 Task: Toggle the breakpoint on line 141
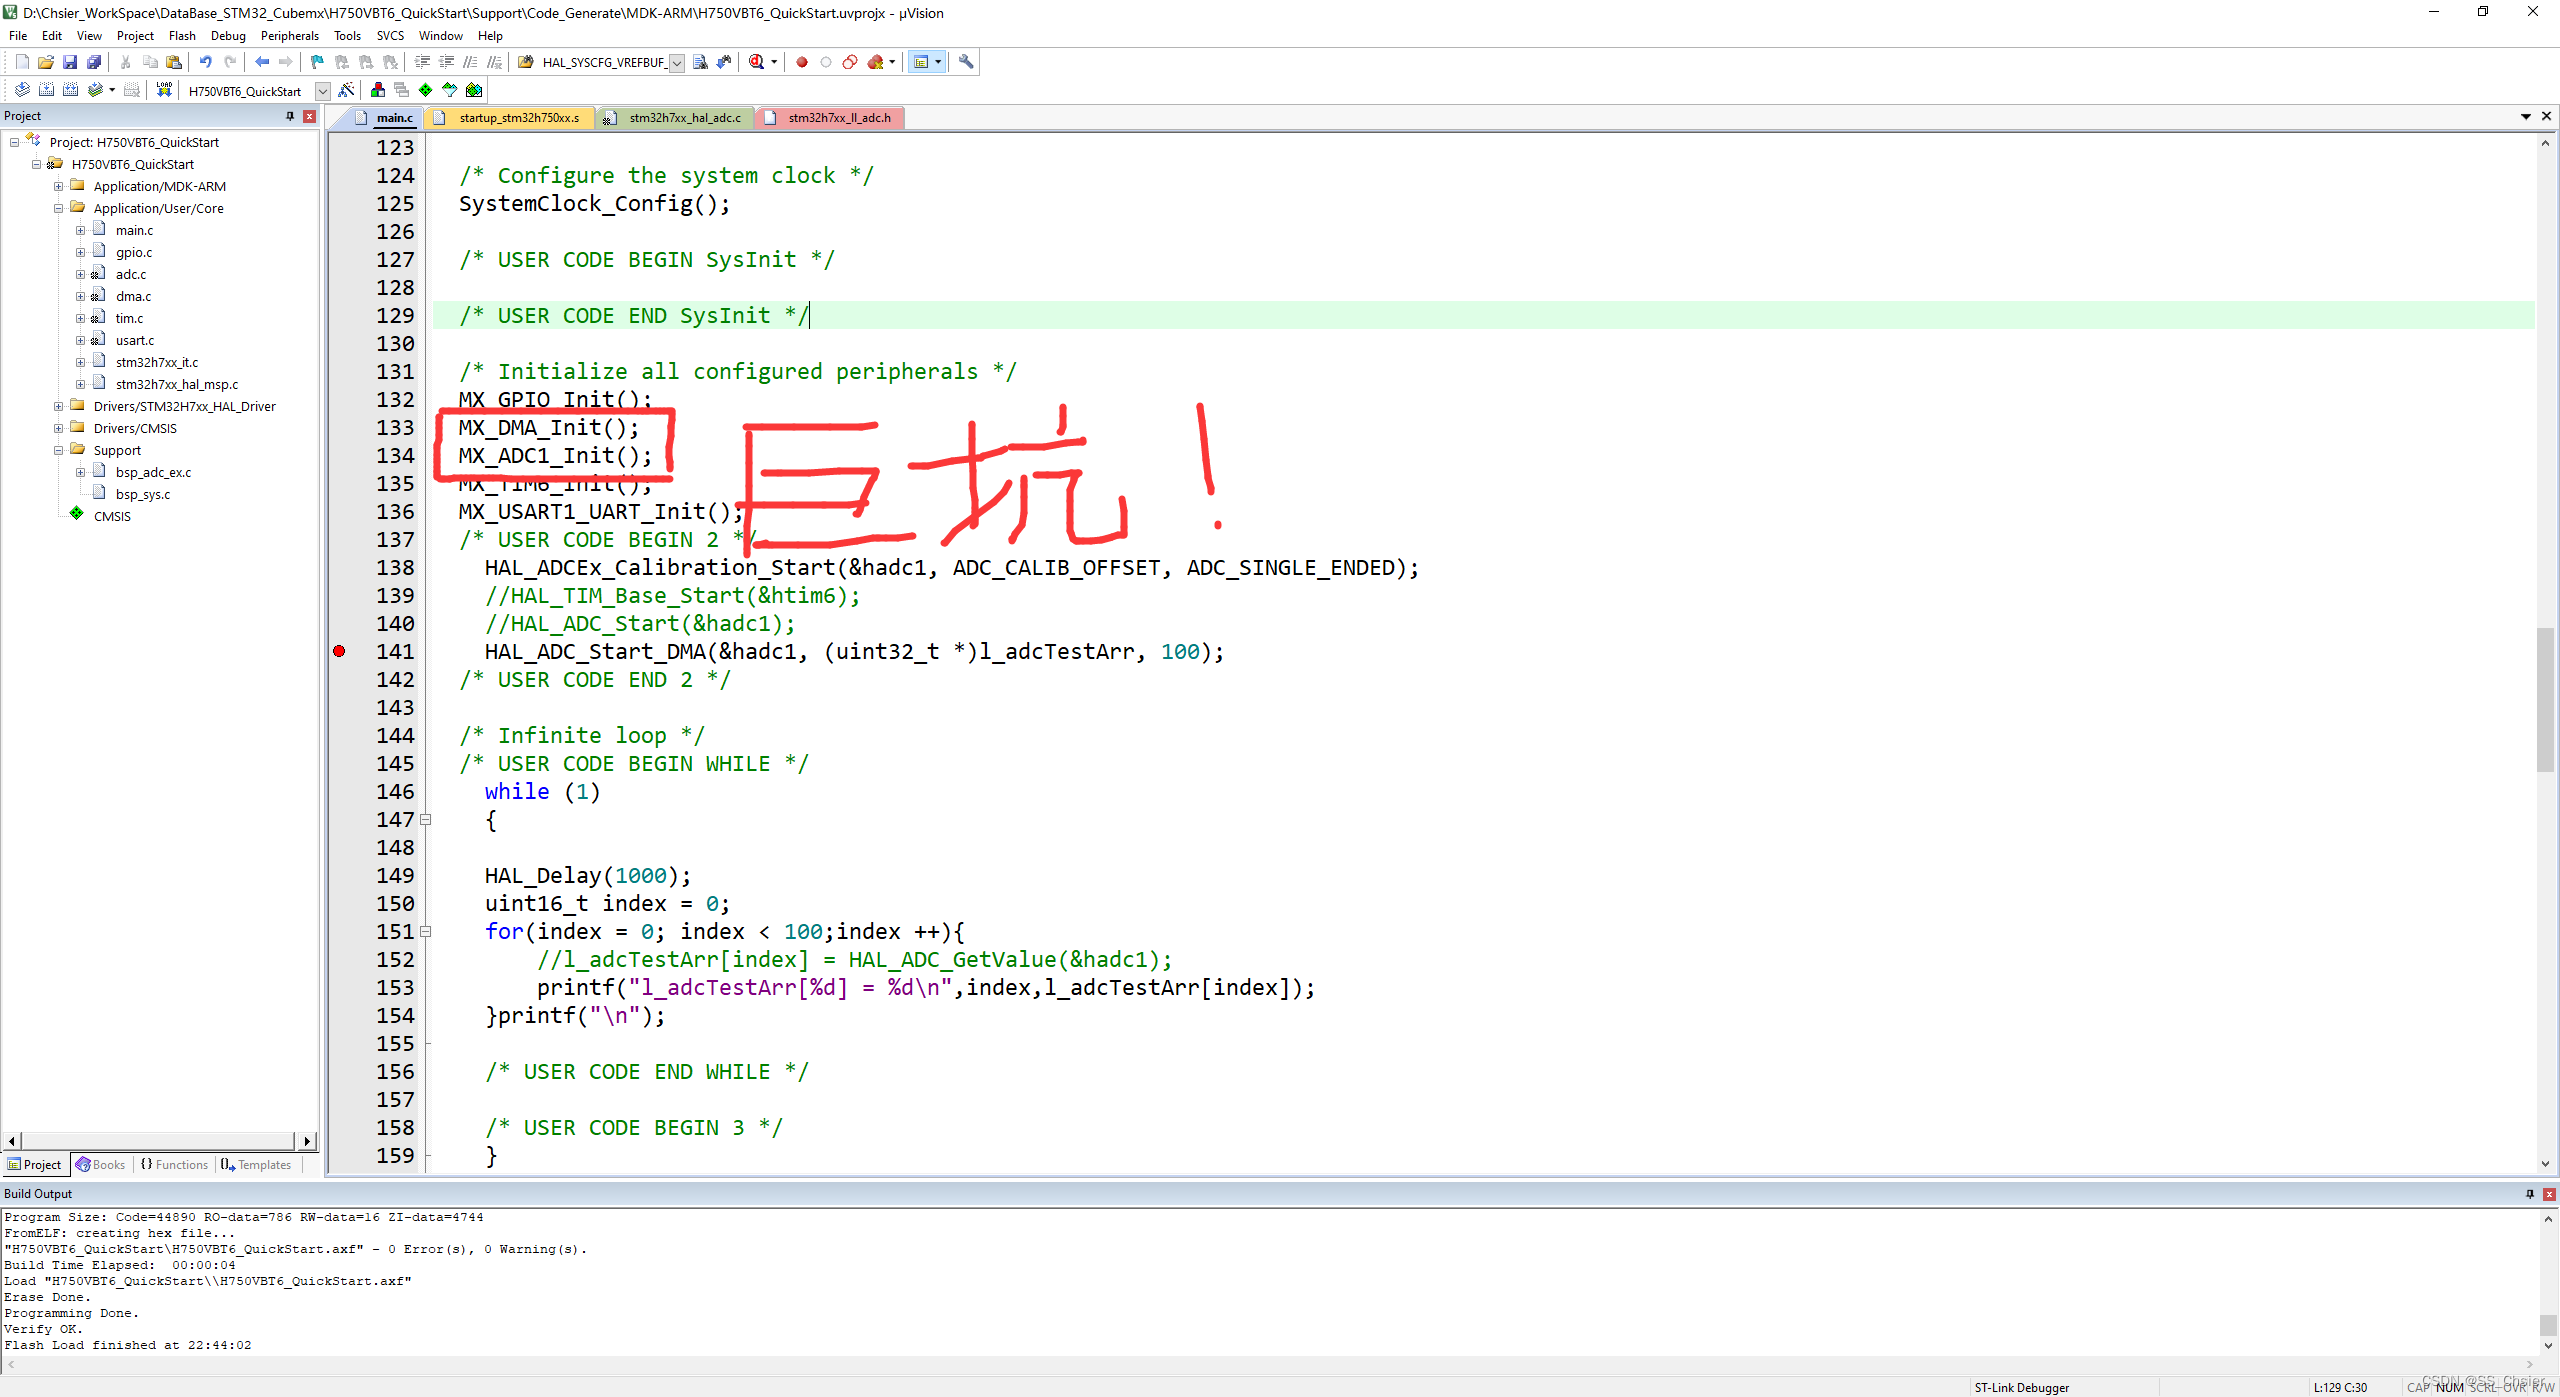340,651
